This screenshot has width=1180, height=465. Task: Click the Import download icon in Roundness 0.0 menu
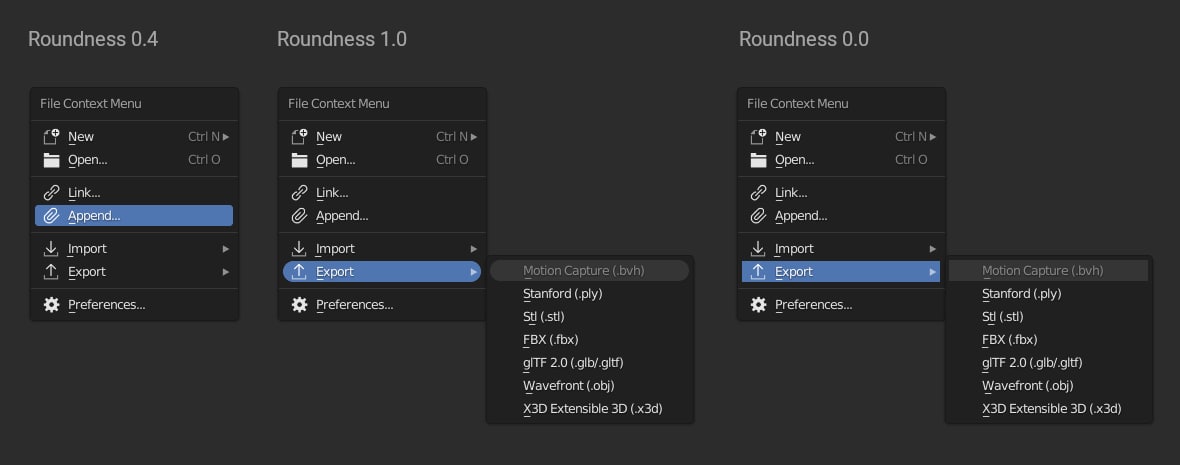tap(759, 248)
